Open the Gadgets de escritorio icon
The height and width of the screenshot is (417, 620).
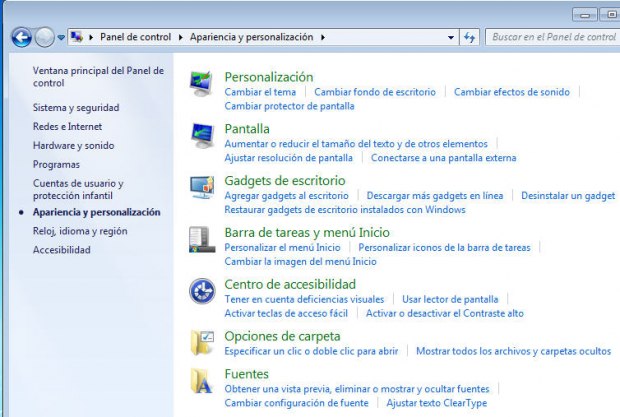(202, 187)
